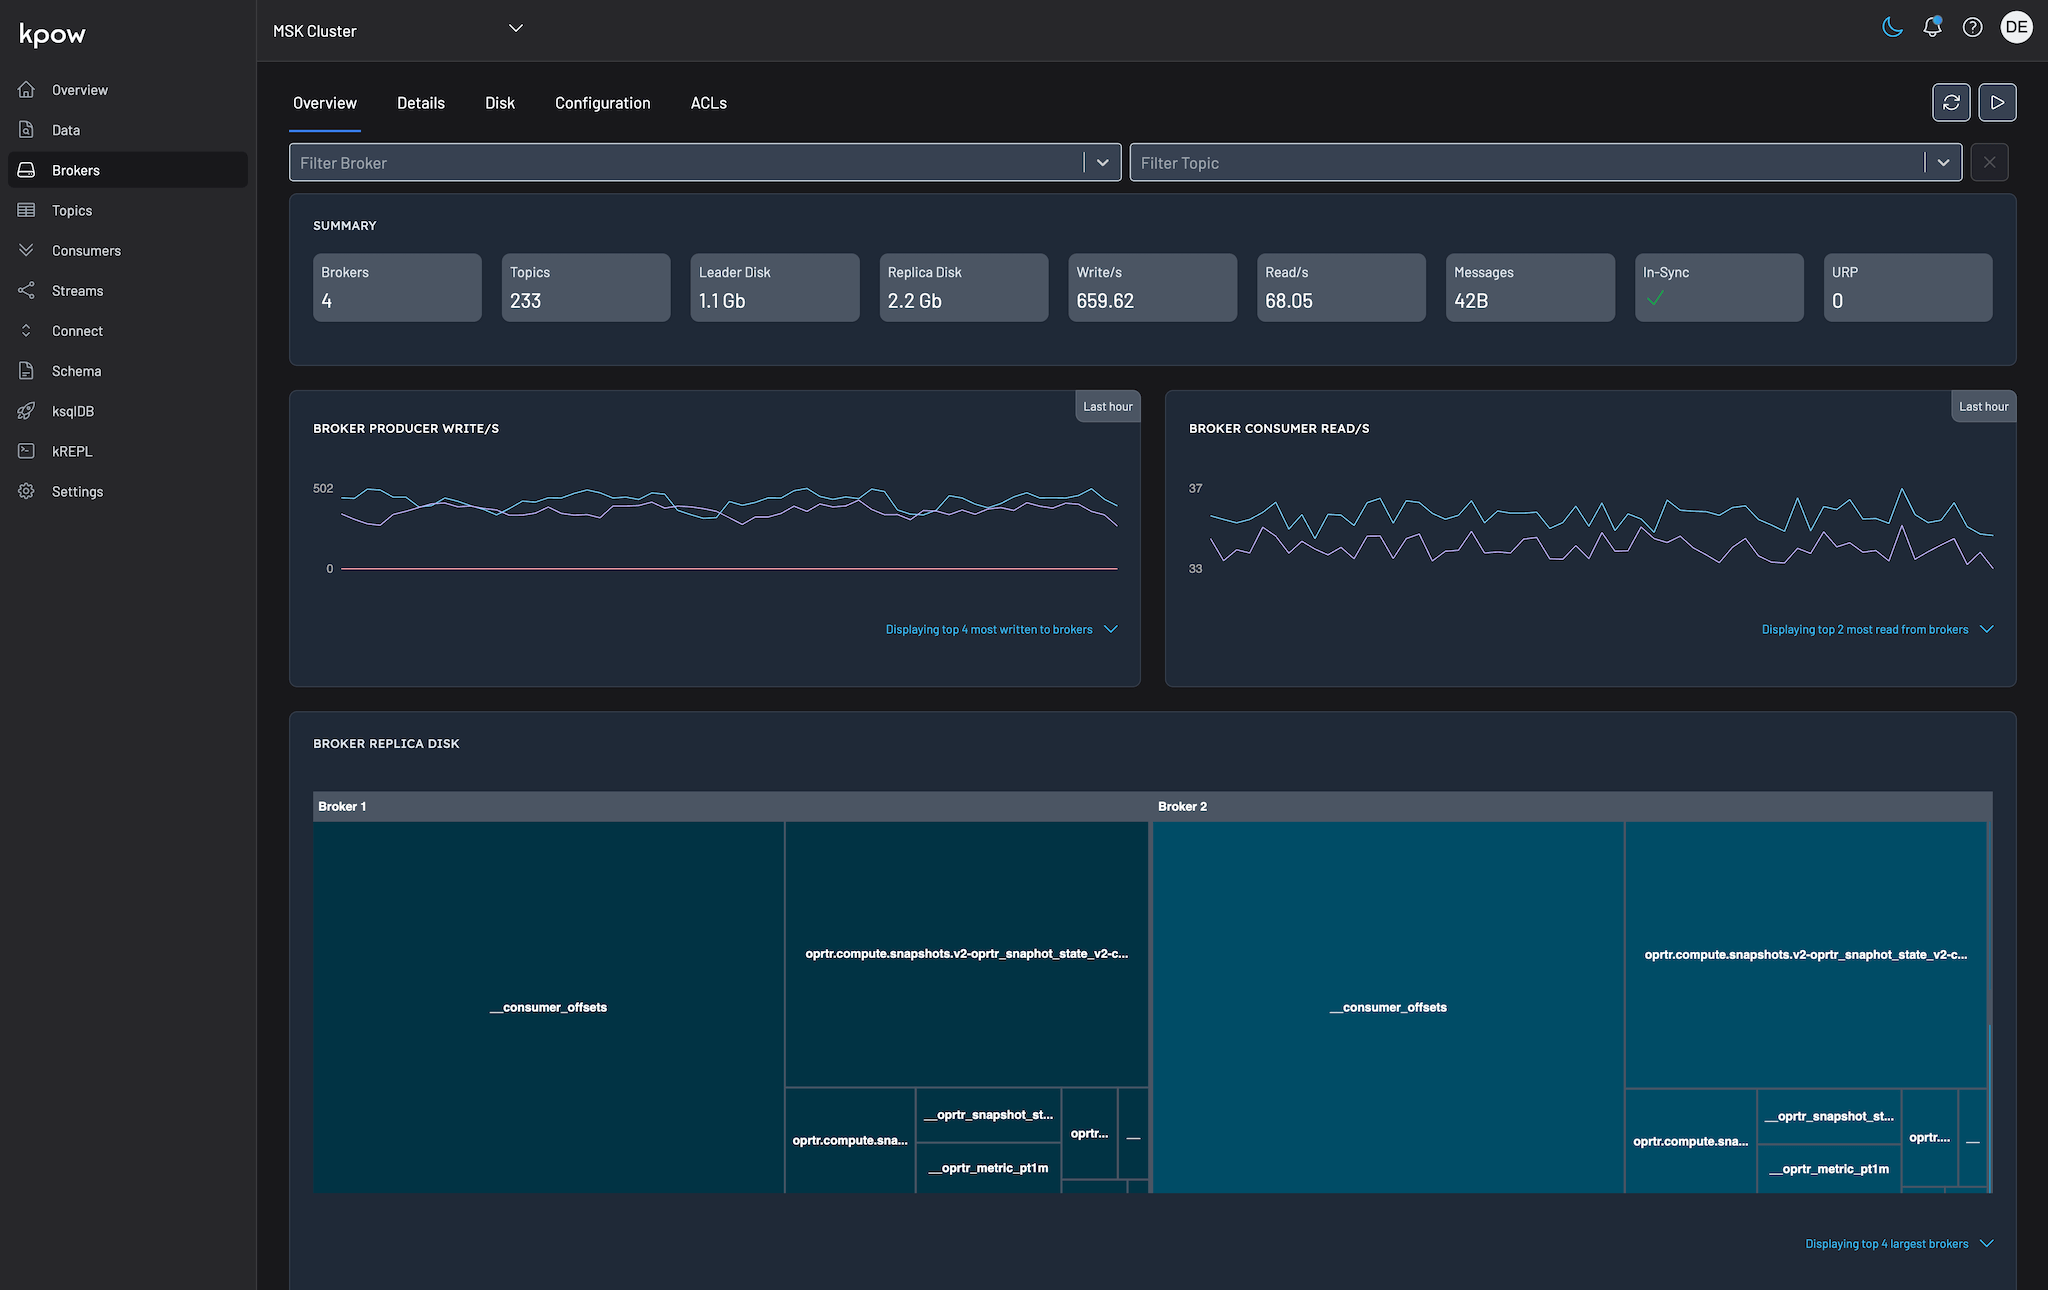Expand the MSK Cluster selector
The width and height of the screenshot is (2048, 1290).
[515, 29]
